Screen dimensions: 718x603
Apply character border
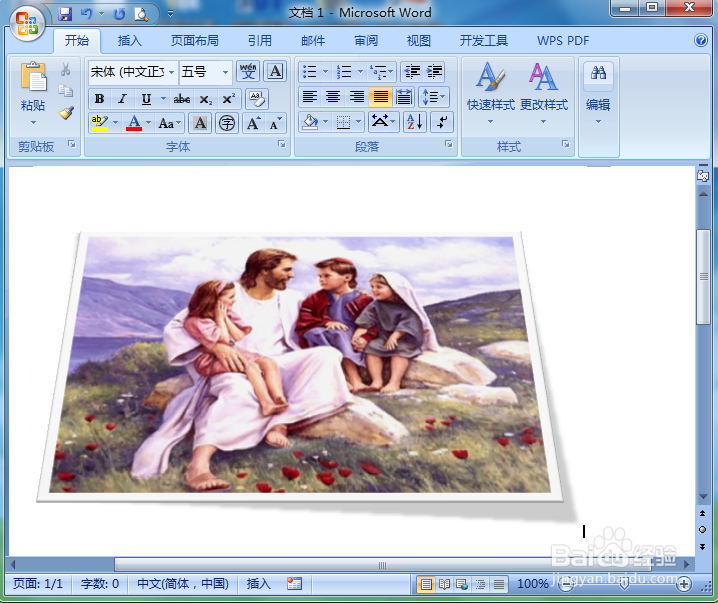pos(275,71)
